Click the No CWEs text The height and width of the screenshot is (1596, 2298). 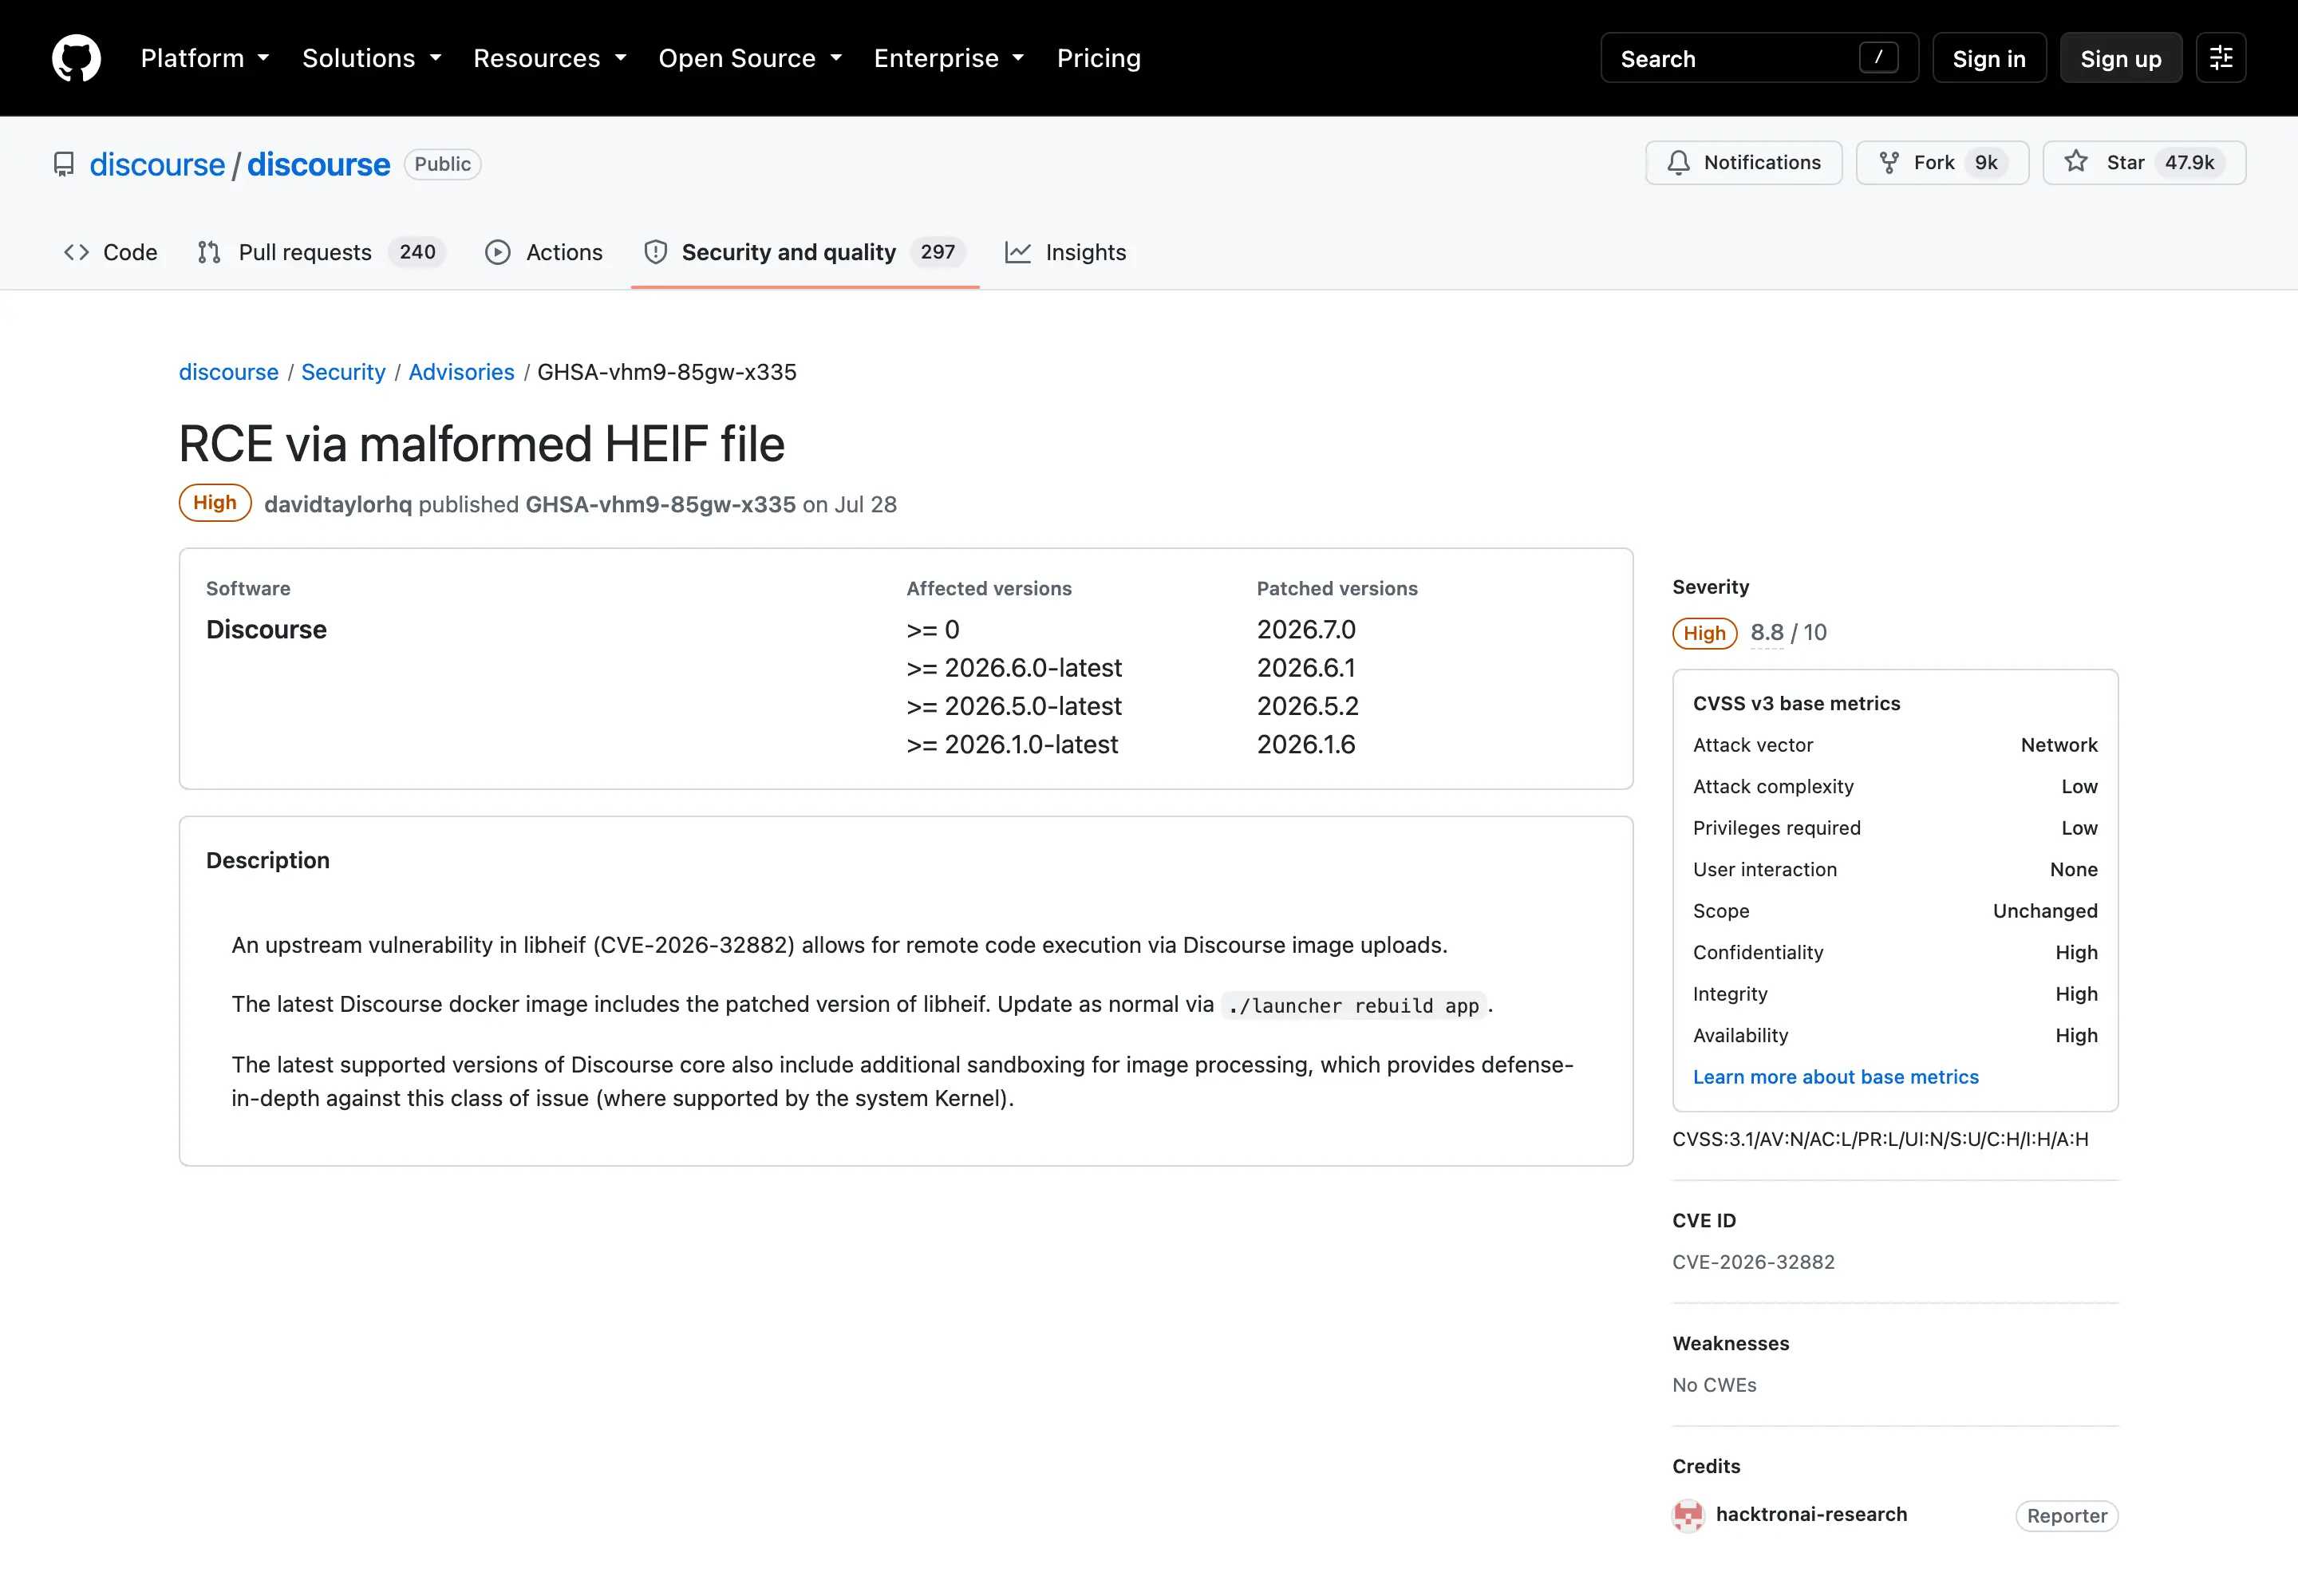pyautogui.click(x=1714, y=1385)
